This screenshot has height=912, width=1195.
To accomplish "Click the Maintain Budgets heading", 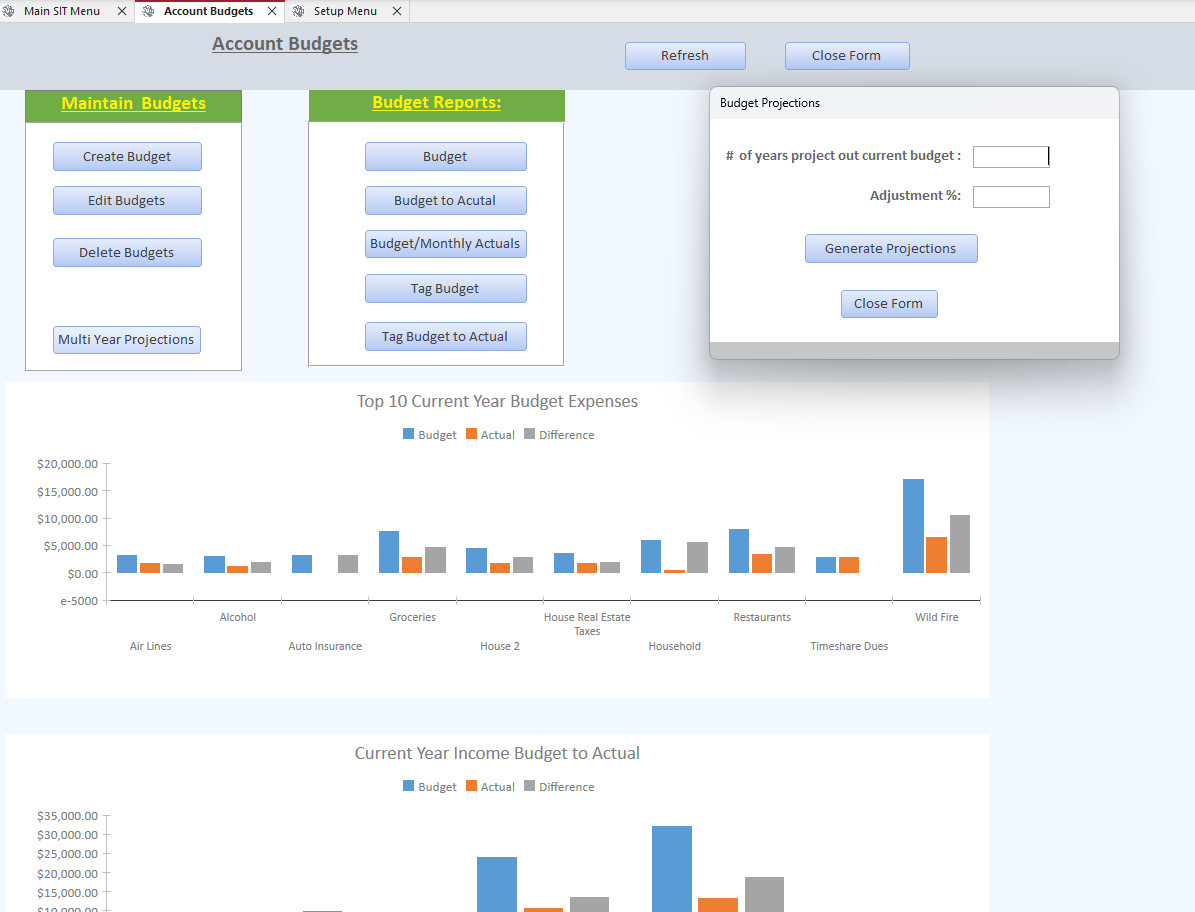I will 133,103.
